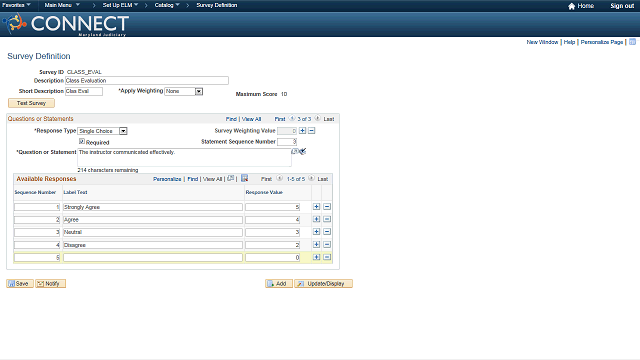Image resolution: width=640 pixels, height=360 pixels.
Task: Save the survey definition
Action: click(x=20, y=284)
